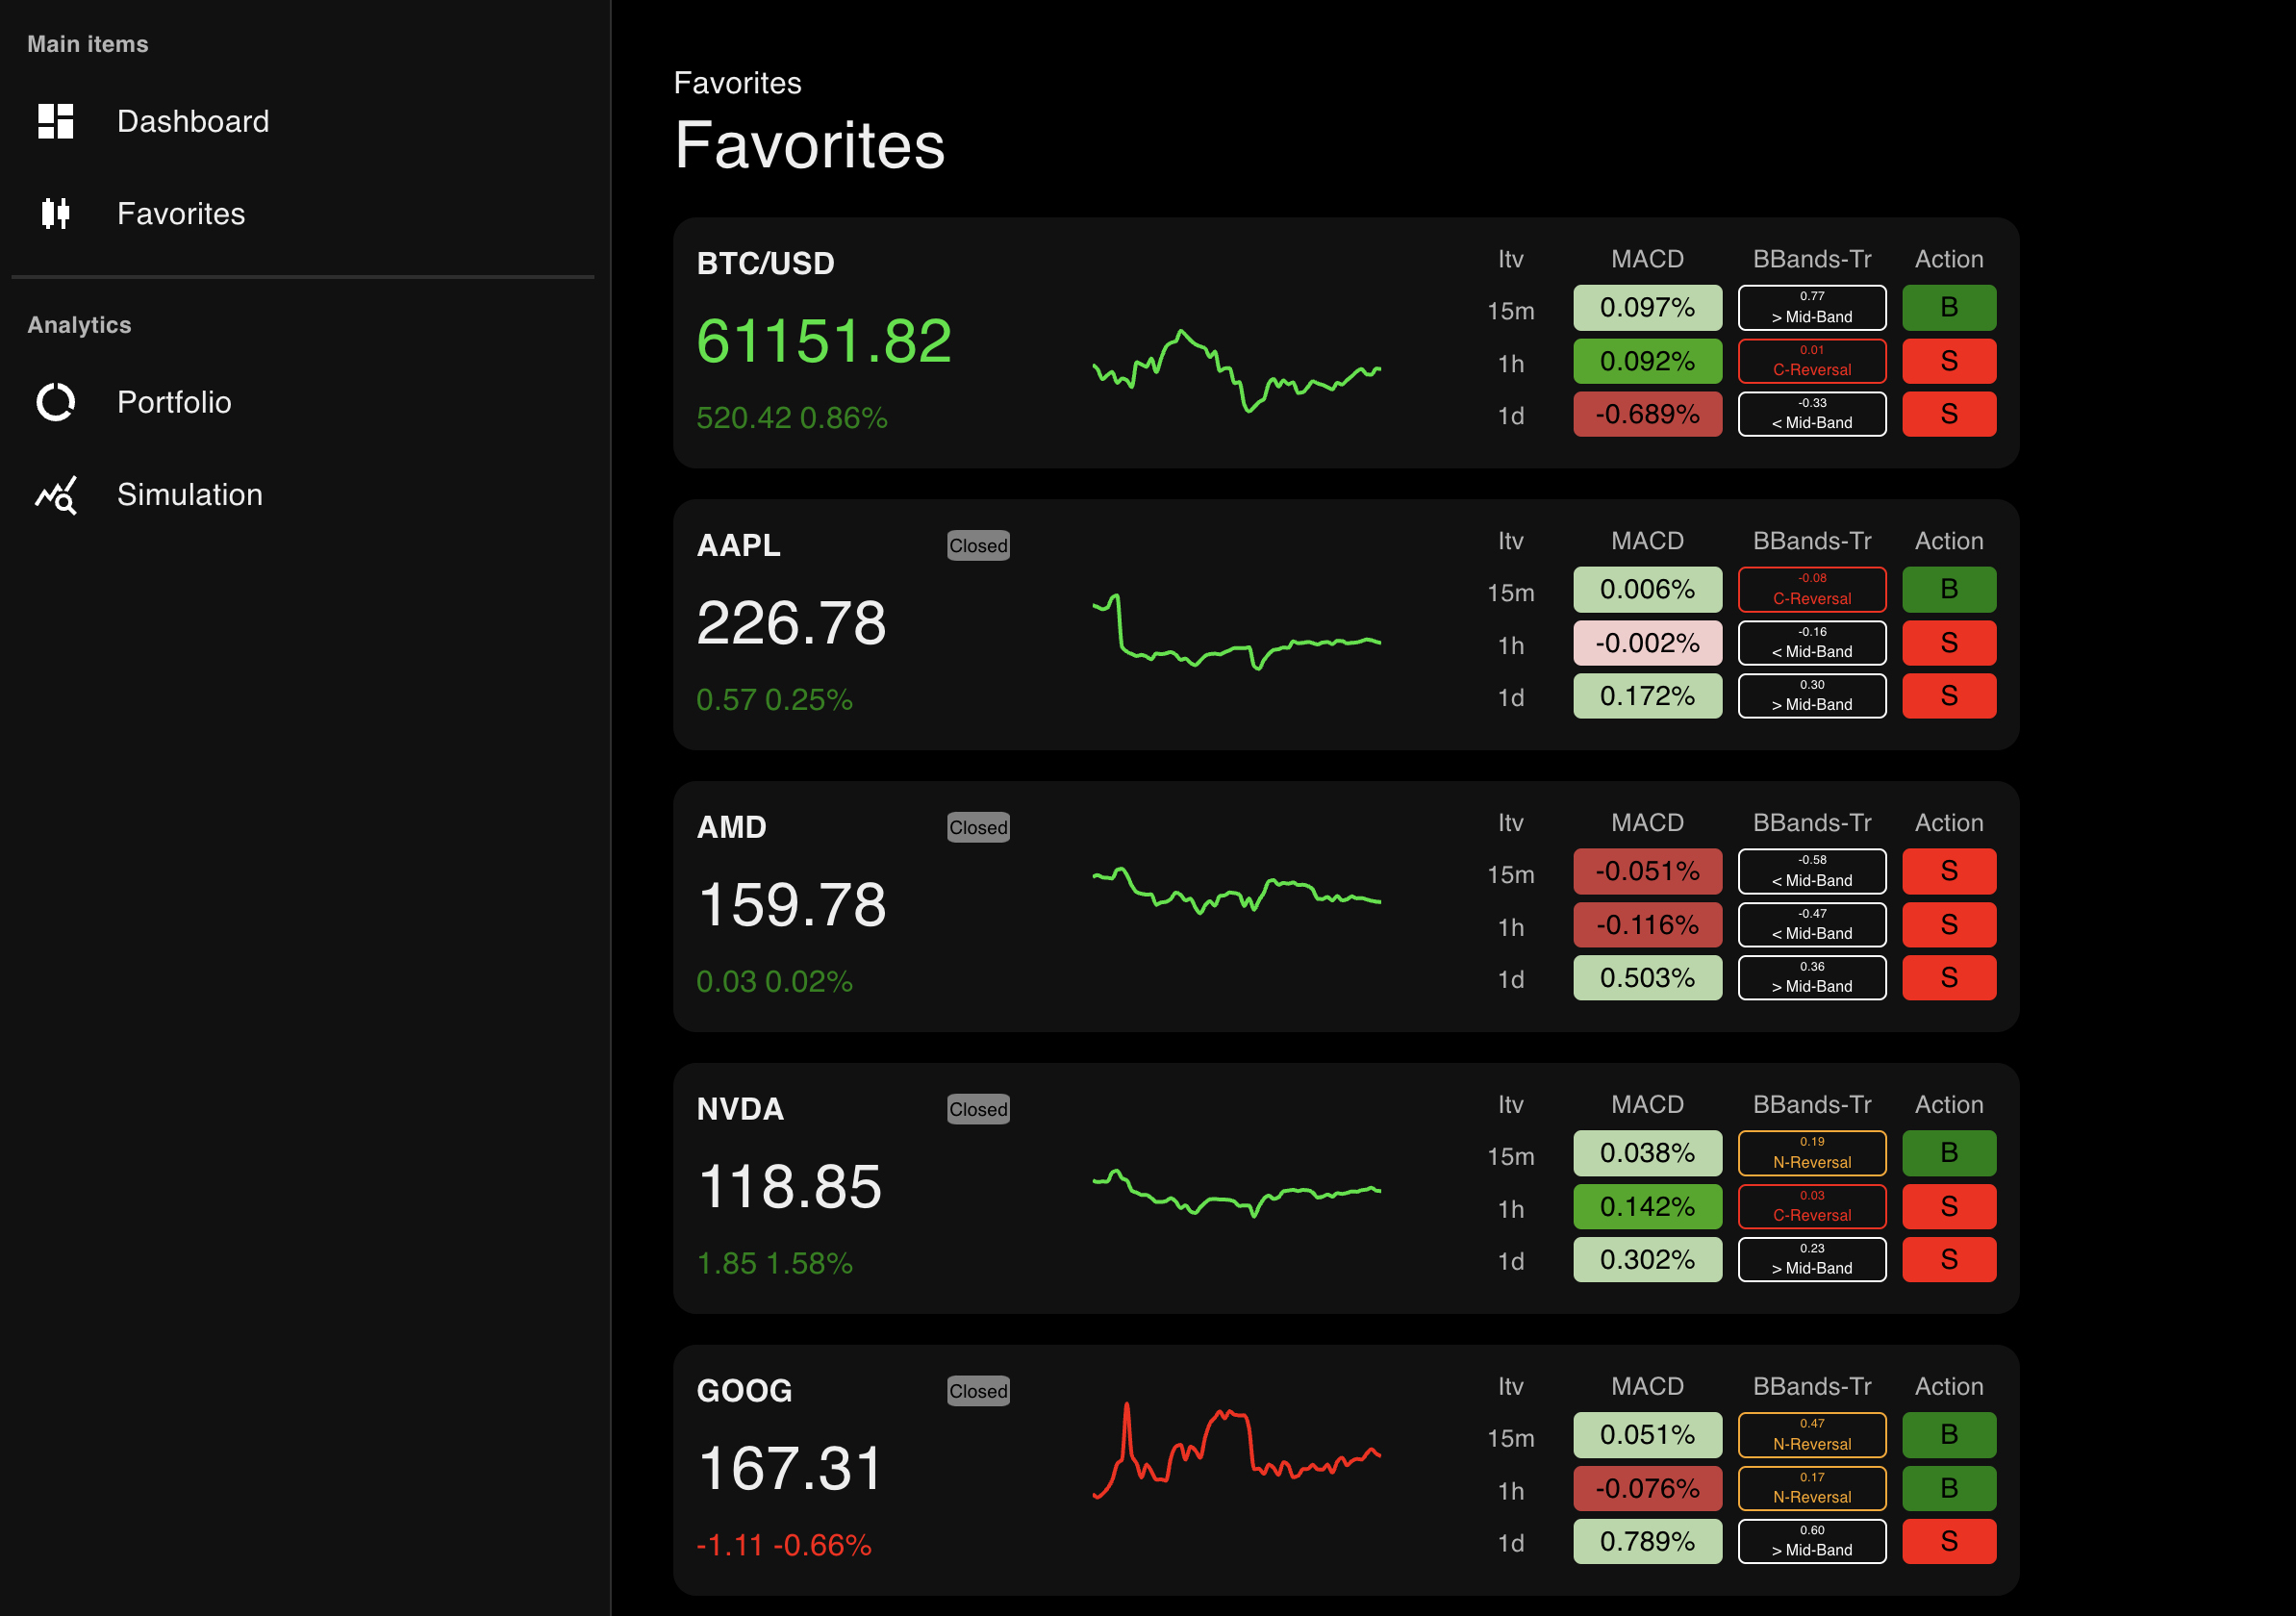Click the AAPL Closed status badge

coord(977,546)
